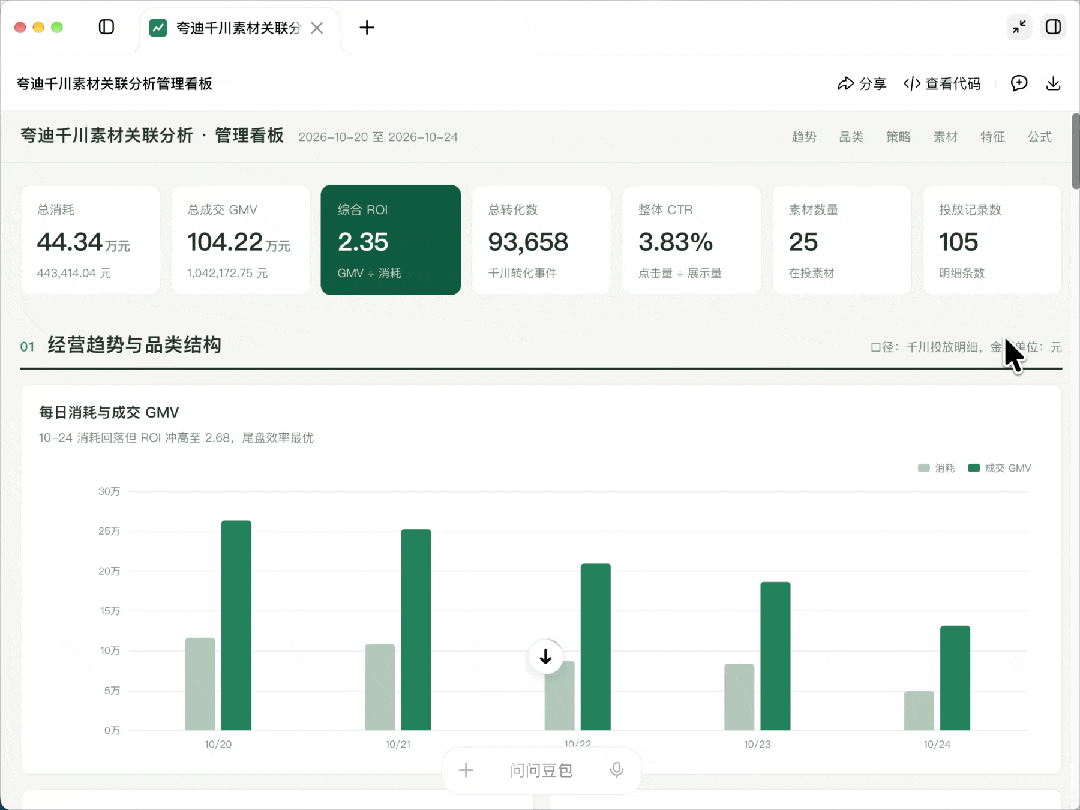Viewport: 1080px width, 810px height.
Task: Toggle the right split panel icon
Action: coord(1053,27)
